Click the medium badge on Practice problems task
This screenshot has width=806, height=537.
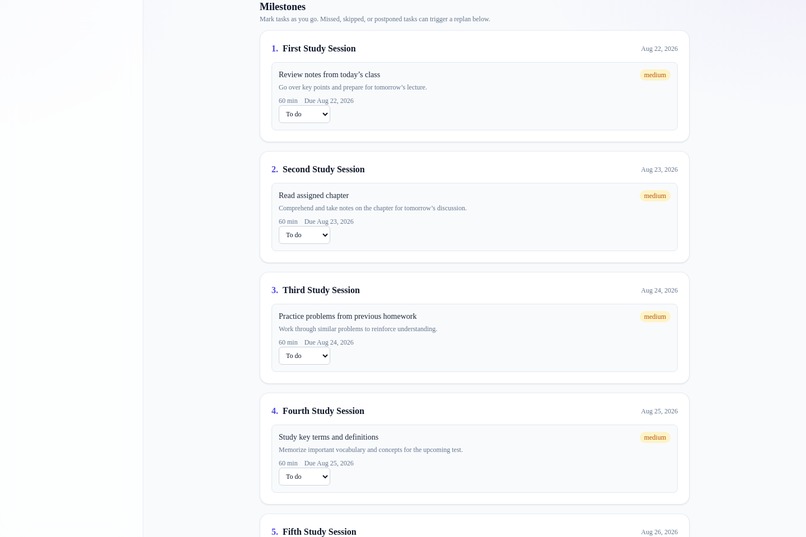[654, 317]
